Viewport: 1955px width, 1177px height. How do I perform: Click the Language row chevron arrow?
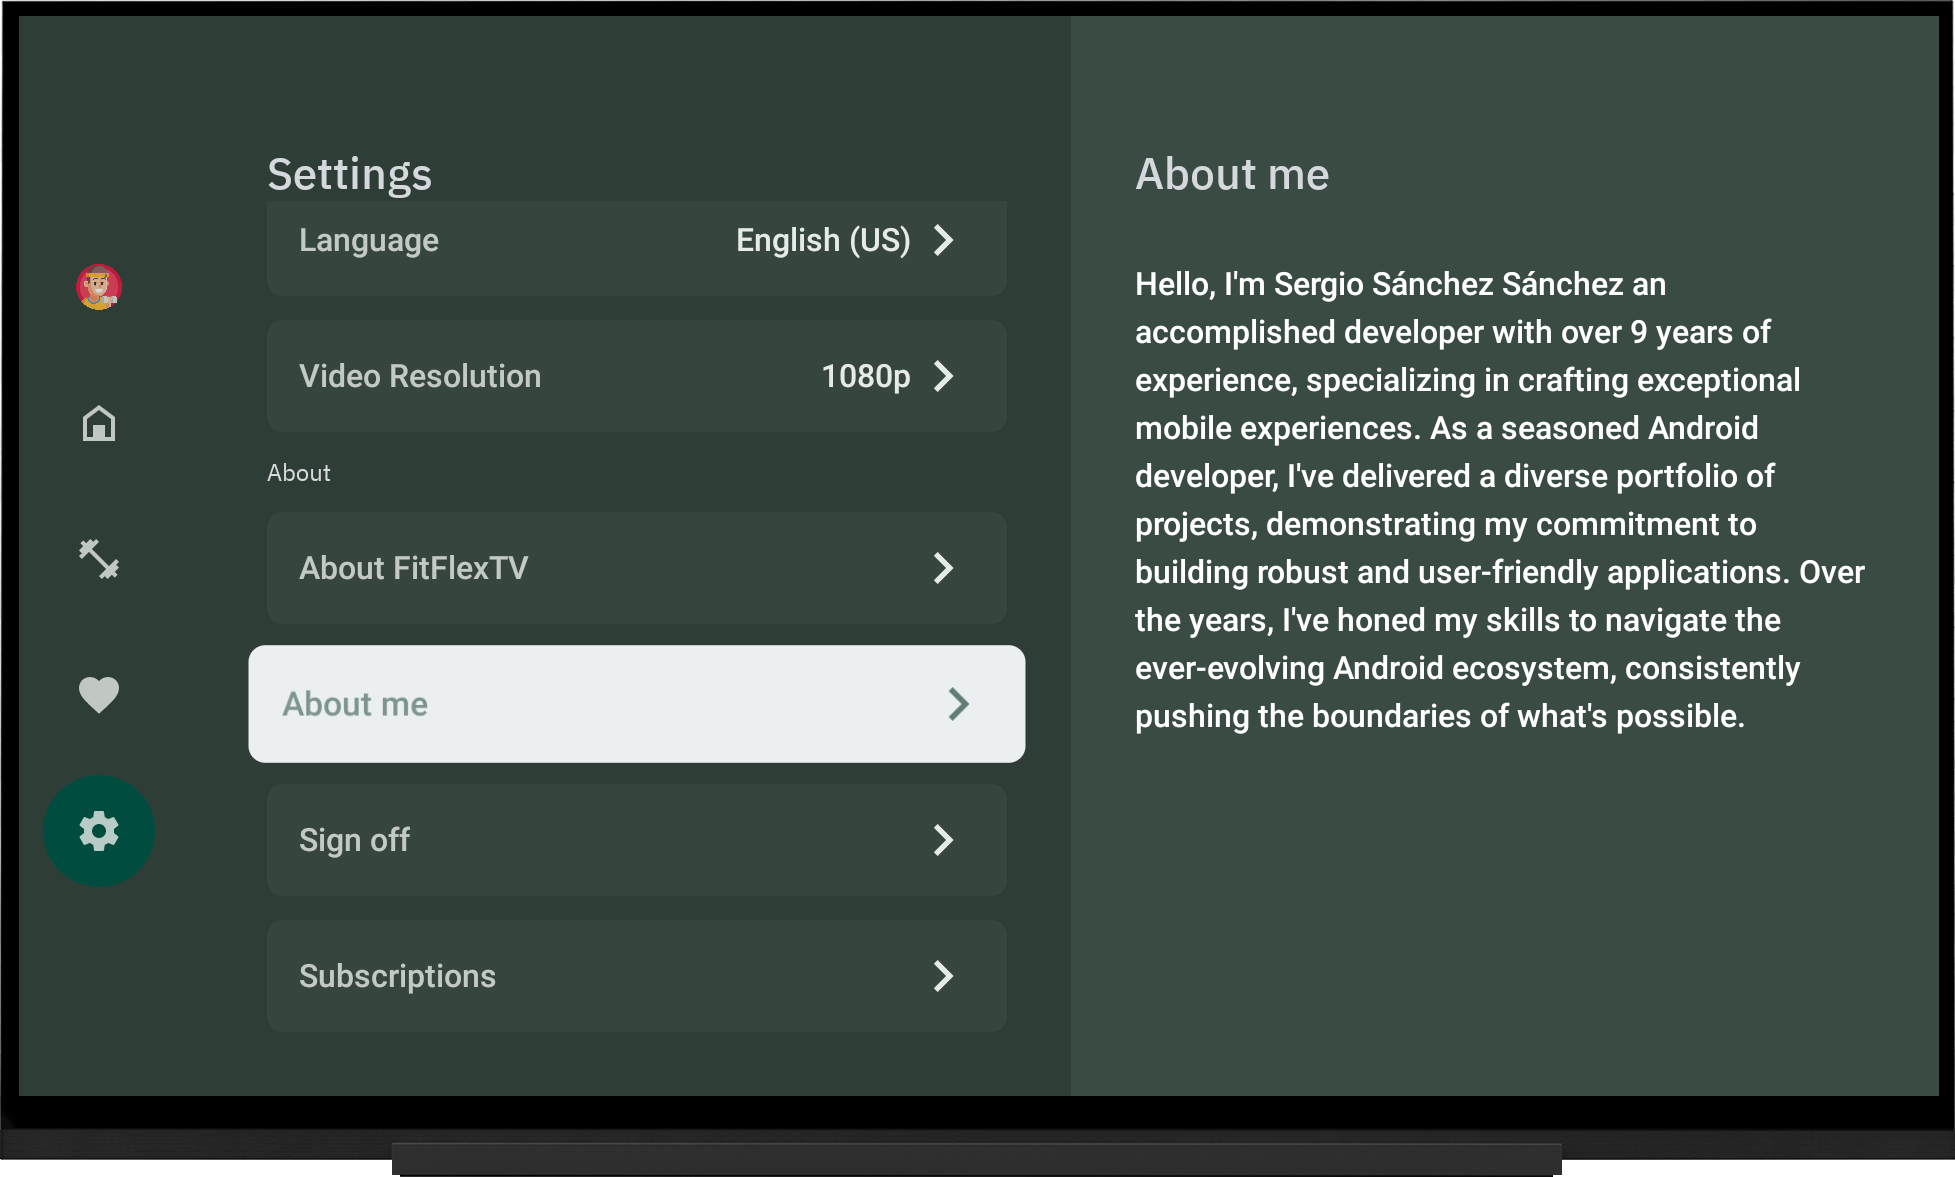tap(943, 240)
